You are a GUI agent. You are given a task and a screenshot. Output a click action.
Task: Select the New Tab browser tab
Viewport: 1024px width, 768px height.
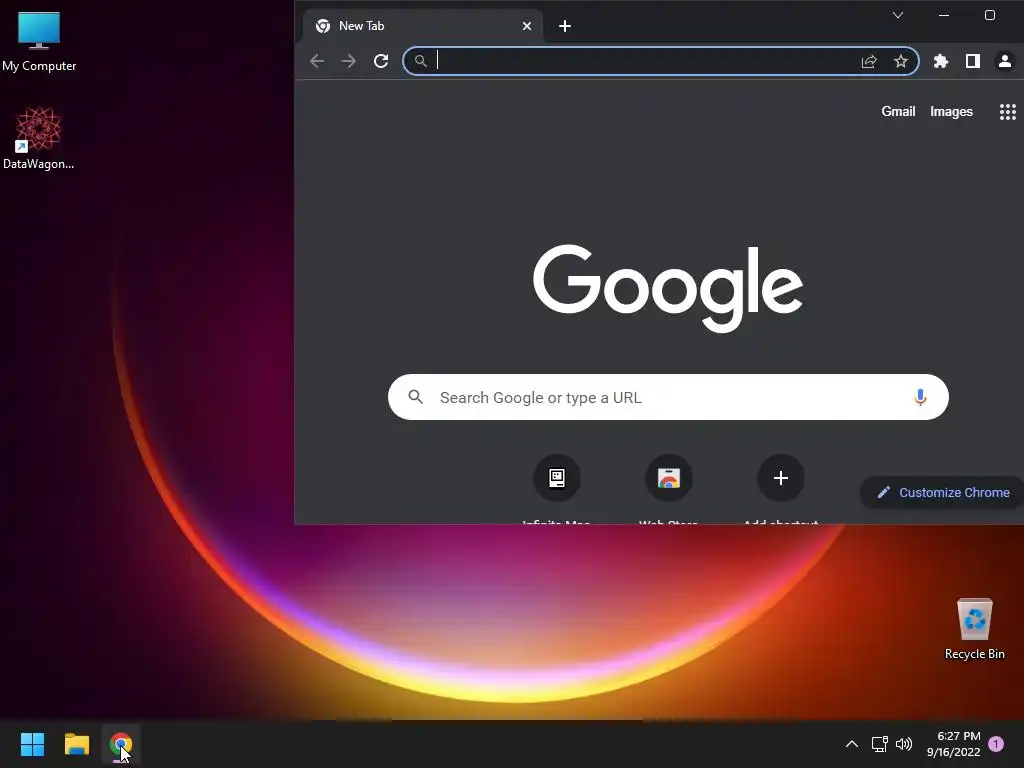tap(423, 26)
